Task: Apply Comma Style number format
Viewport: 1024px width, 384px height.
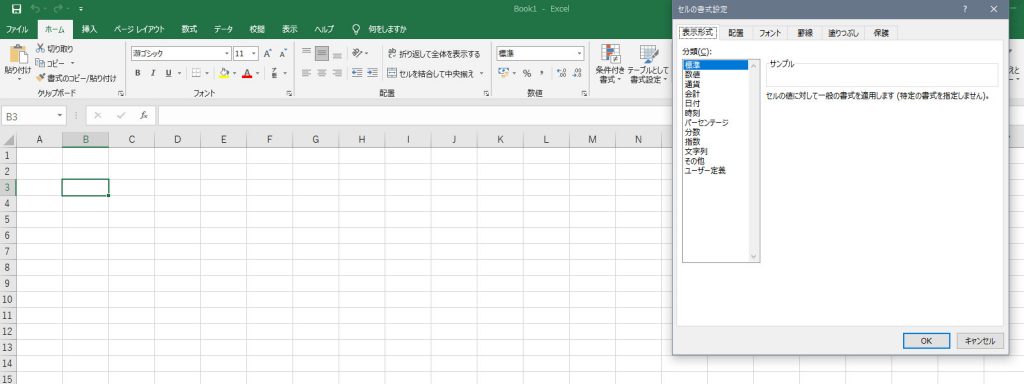Action: (x=541, y=73)
